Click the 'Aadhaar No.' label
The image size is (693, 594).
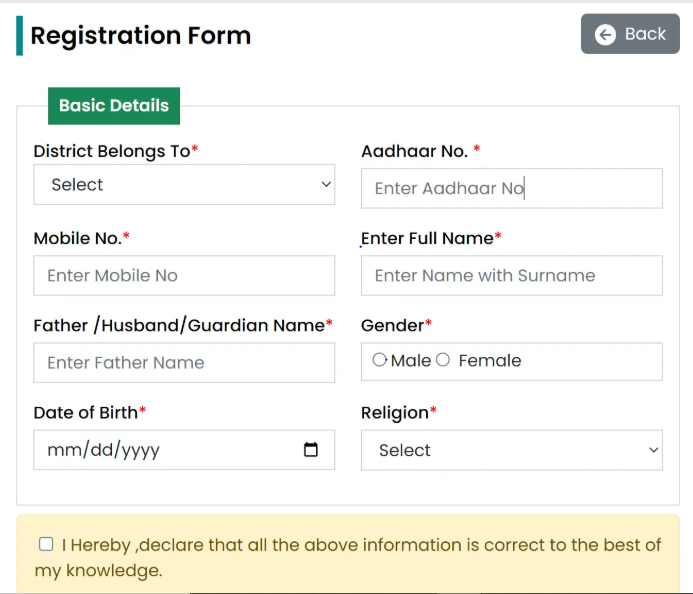[420, 151]
